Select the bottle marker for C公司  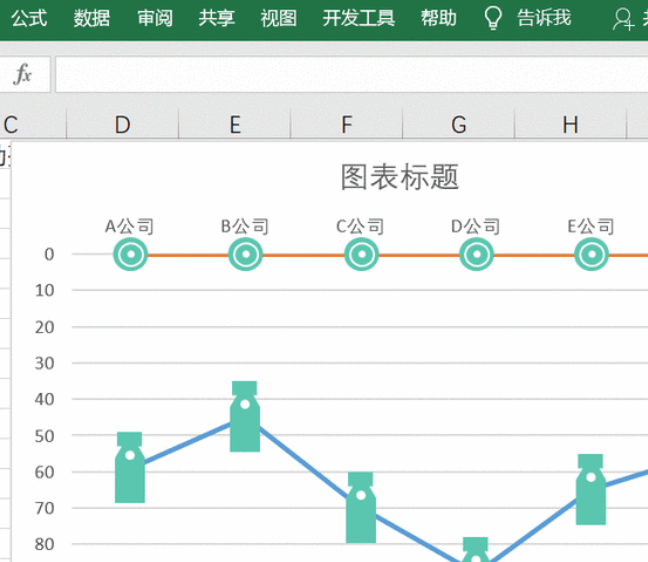361,507
